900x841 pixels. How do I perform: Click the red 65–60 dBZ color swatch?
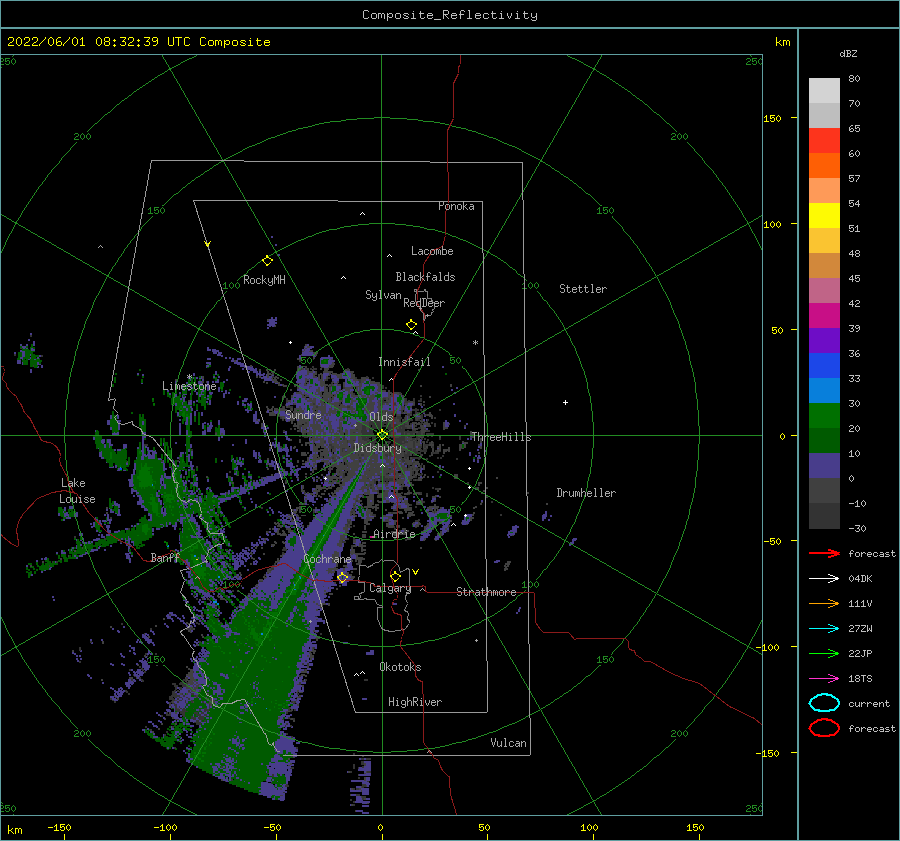click(824, 141)
